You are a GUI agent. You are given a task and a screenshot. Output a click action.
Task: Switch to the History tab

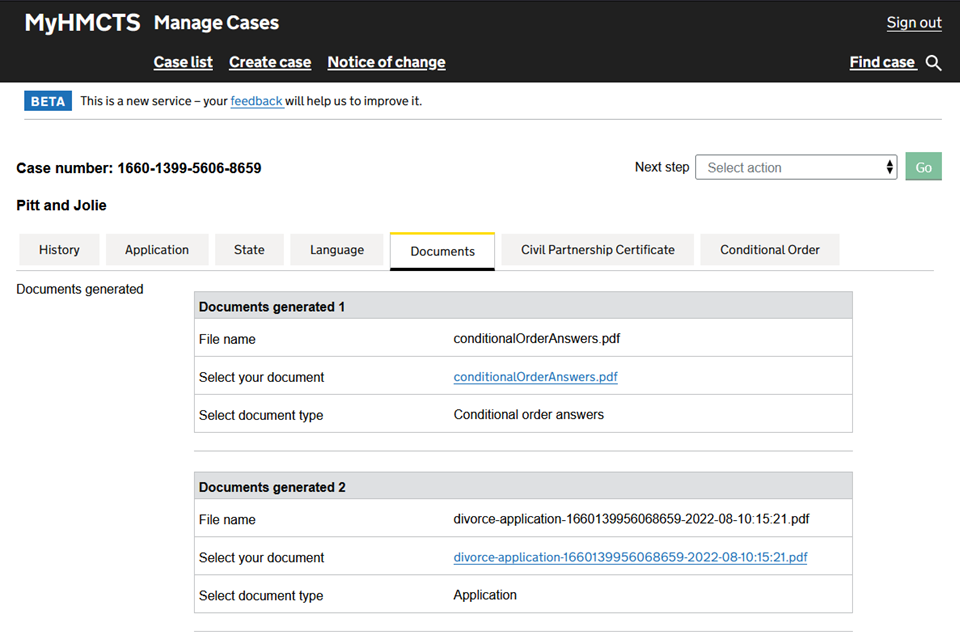(x=59, y=250)
